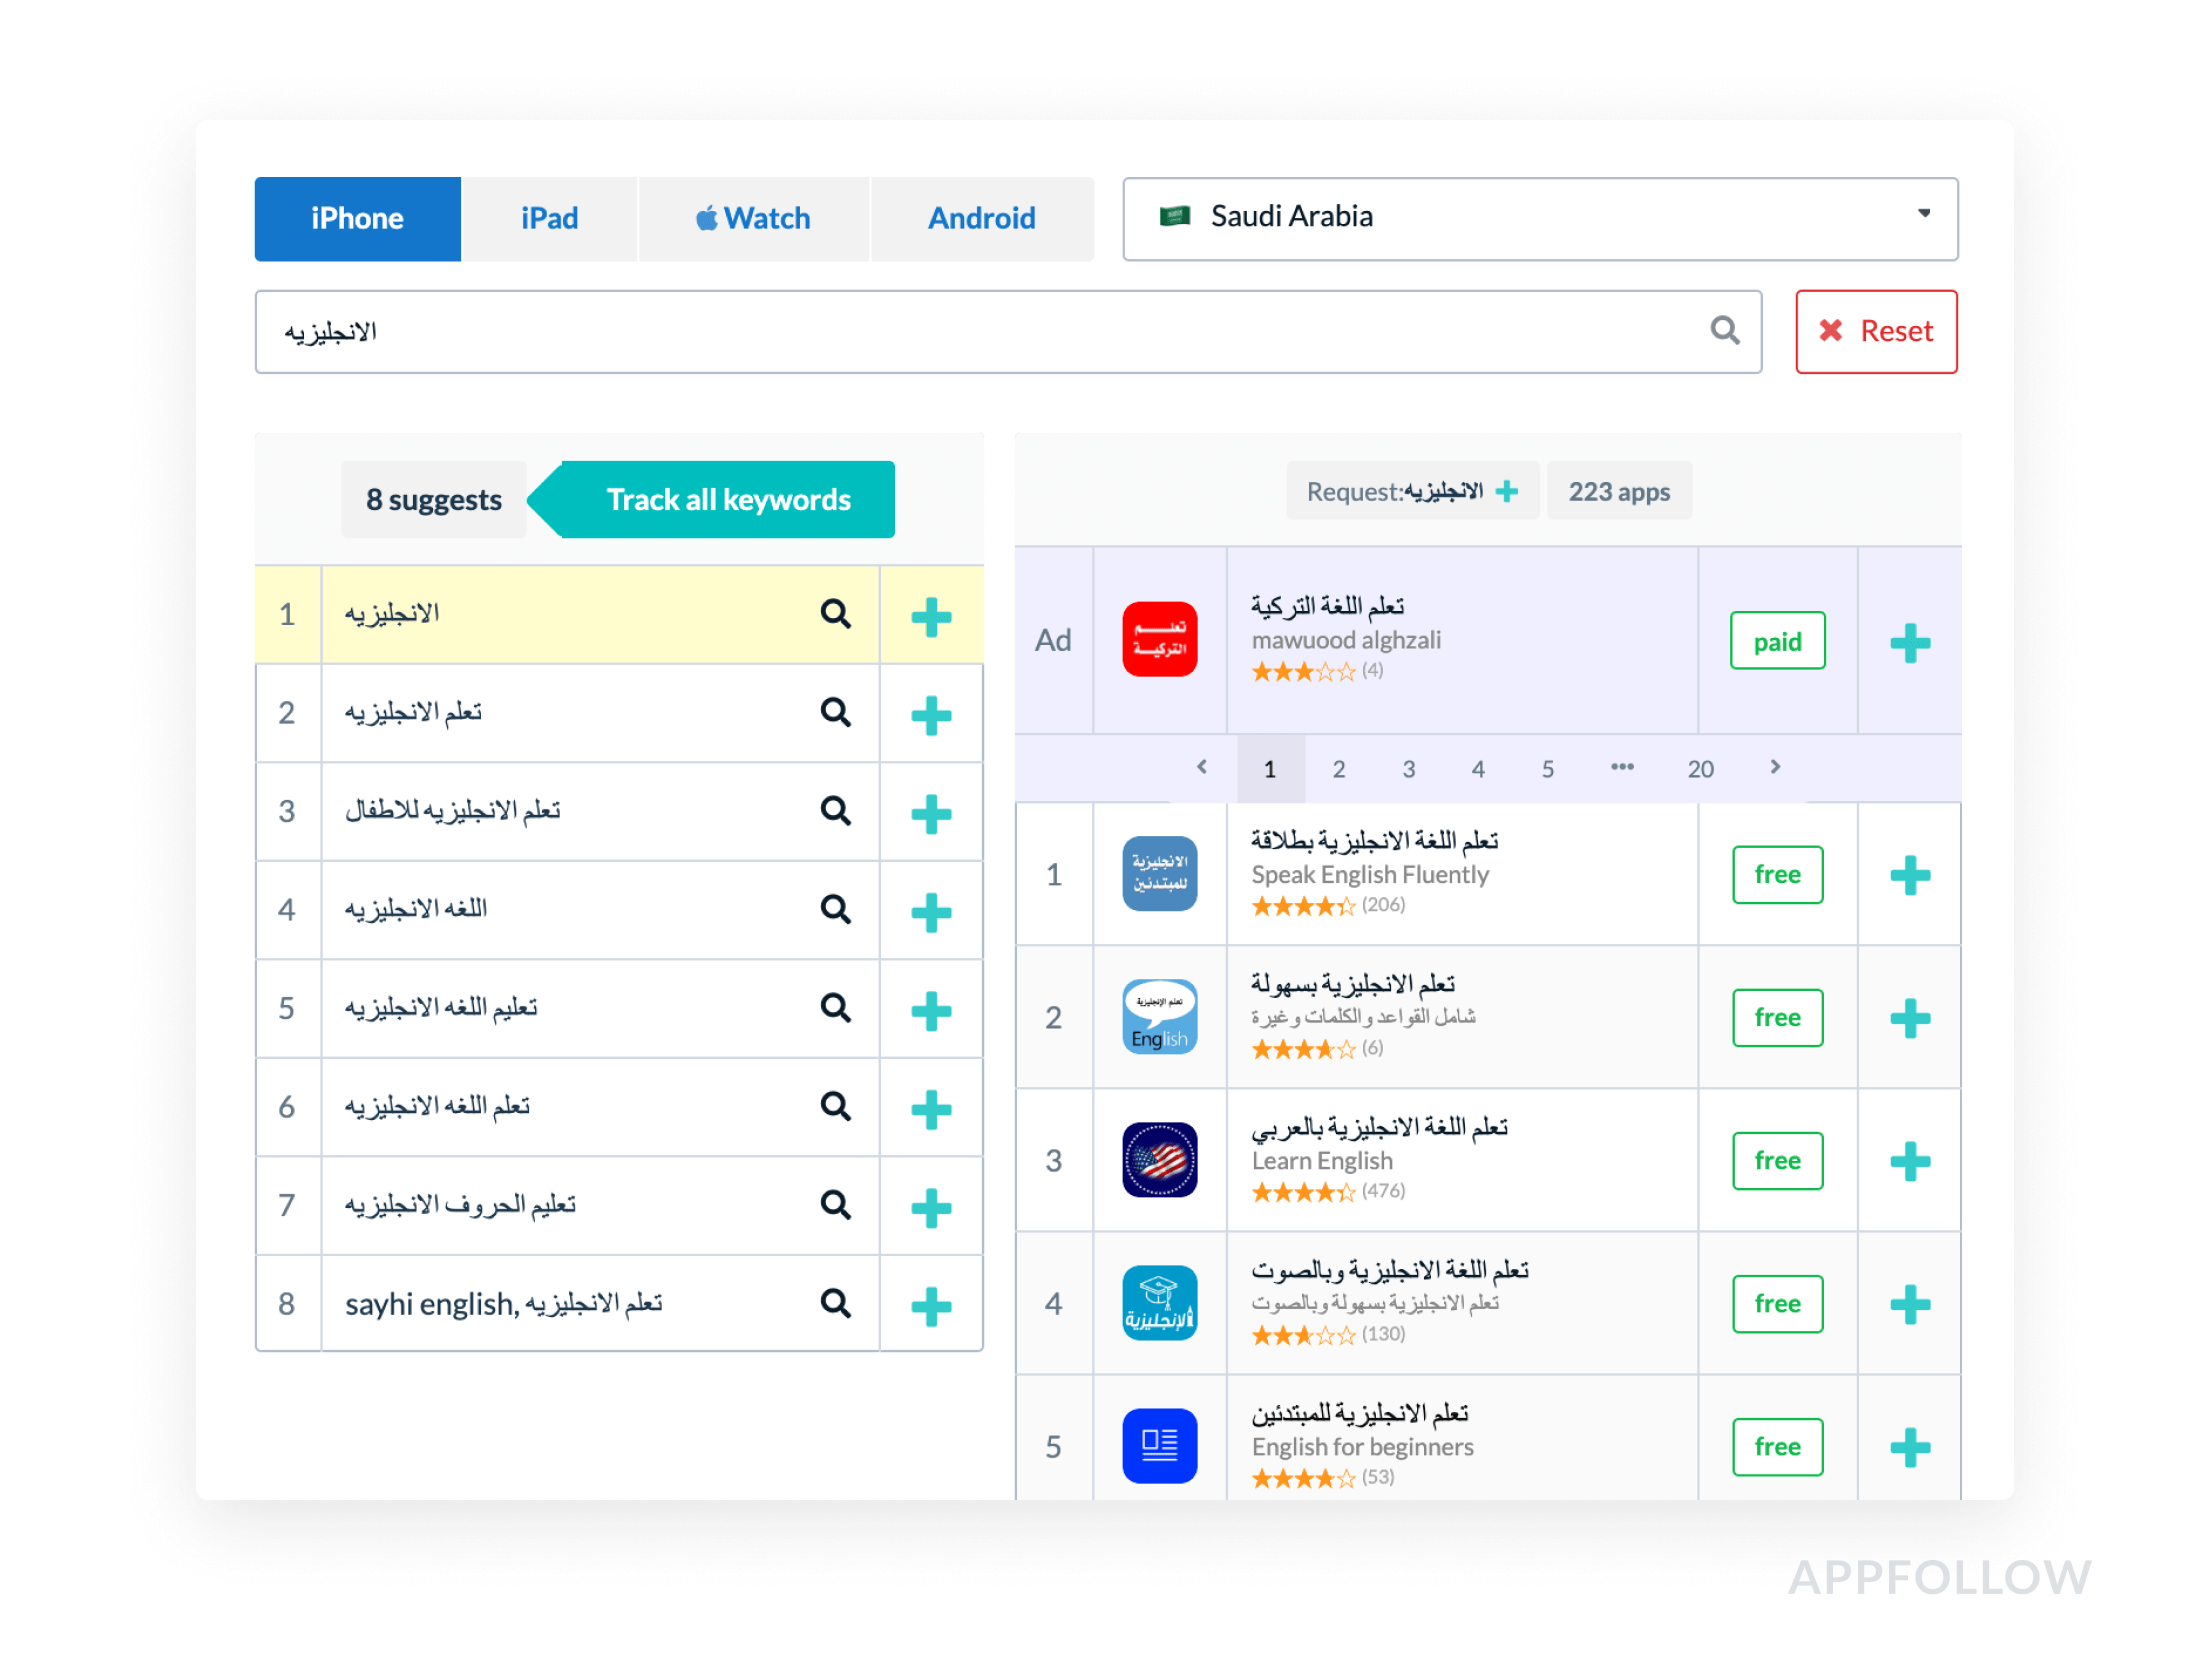The width and height of the screenshot is (2212, 1654).
Task: Switch to the iPad tab
Action: [549, 218]
